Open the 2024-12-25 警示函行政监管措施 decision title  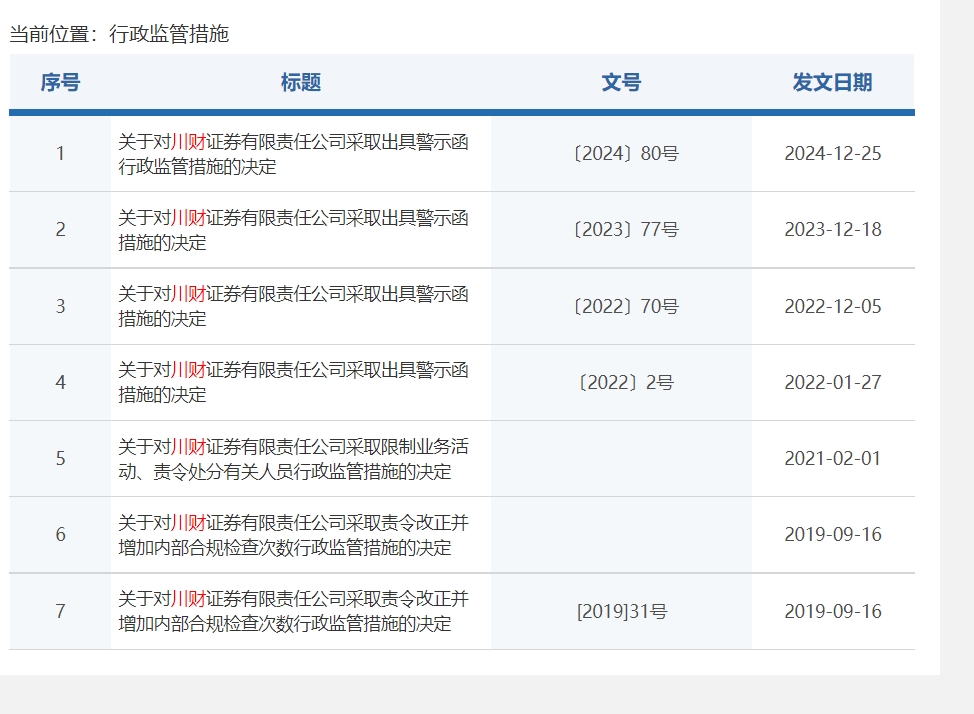(x=293, y=154)
